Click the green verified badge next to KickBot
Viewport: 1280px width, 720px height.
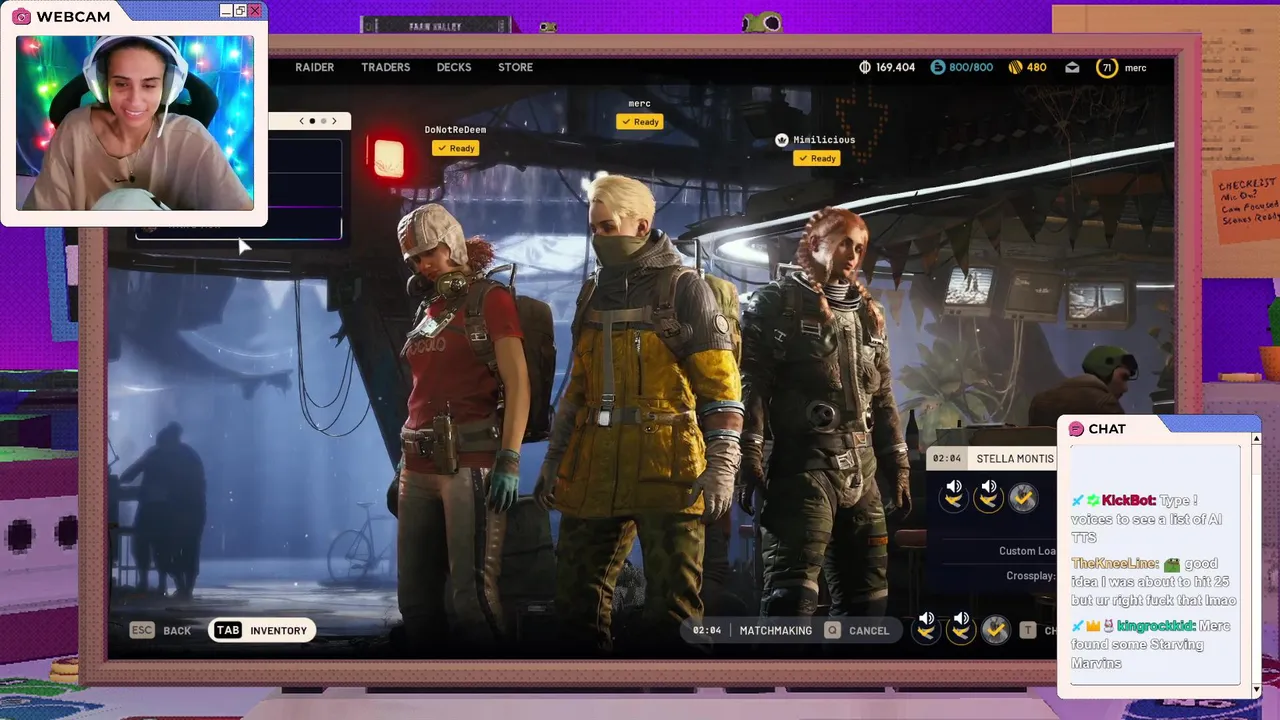(1093, 500)
